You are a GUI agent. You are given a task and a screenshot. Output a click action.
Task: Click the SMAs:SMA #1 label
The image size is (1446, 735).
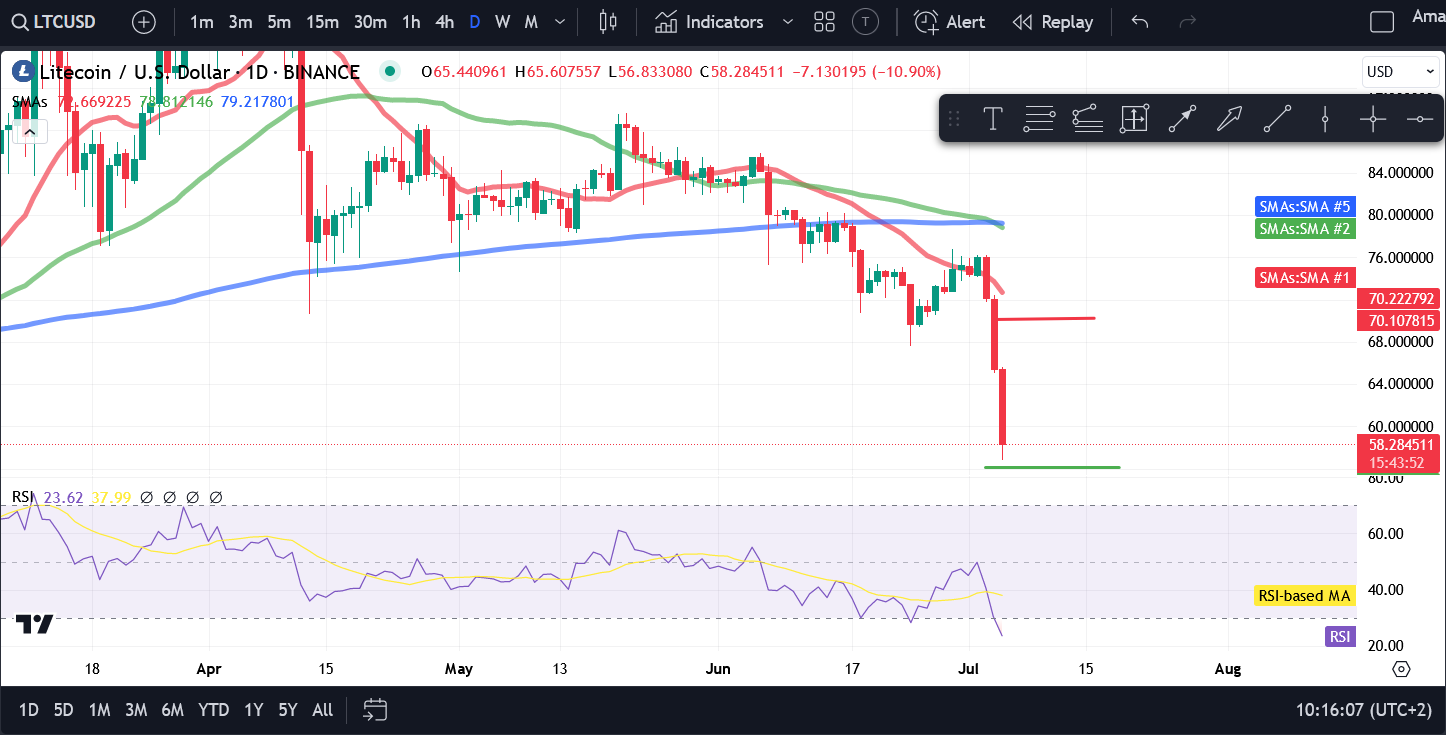pyautogui.click(x=1304, y=278)
